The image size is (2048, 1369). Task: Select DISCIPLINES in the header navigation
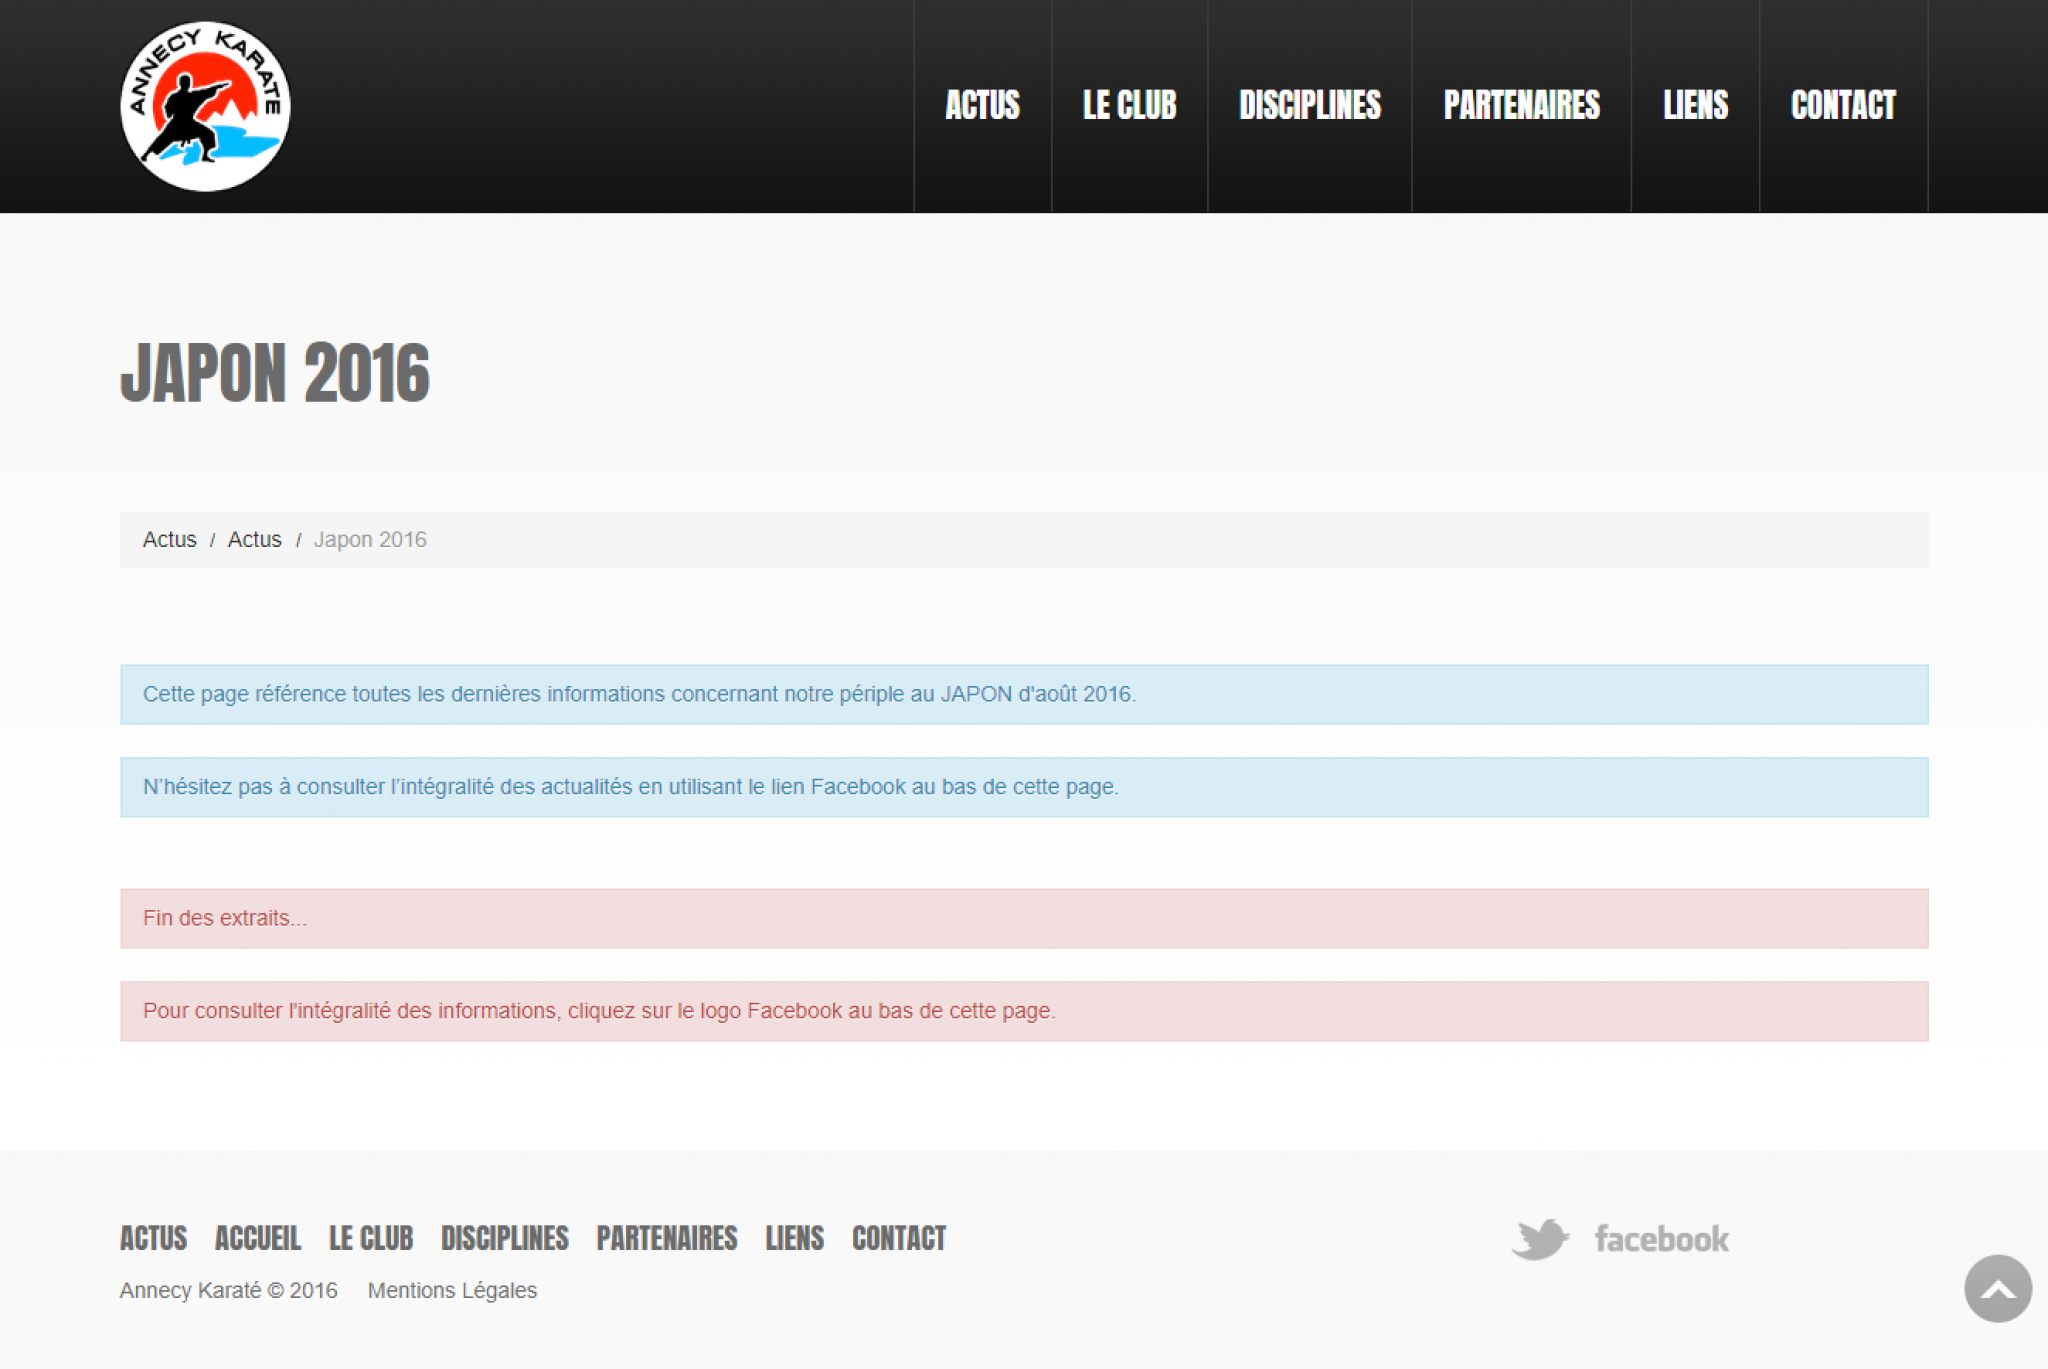1309,106
